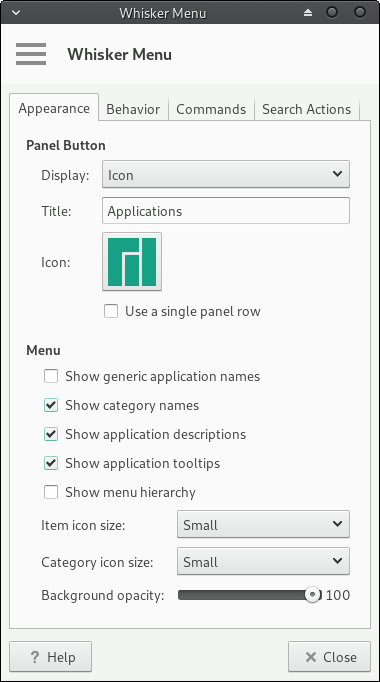Open the Display dropdown set to Icon
The image size is (380, 682).
226,174
